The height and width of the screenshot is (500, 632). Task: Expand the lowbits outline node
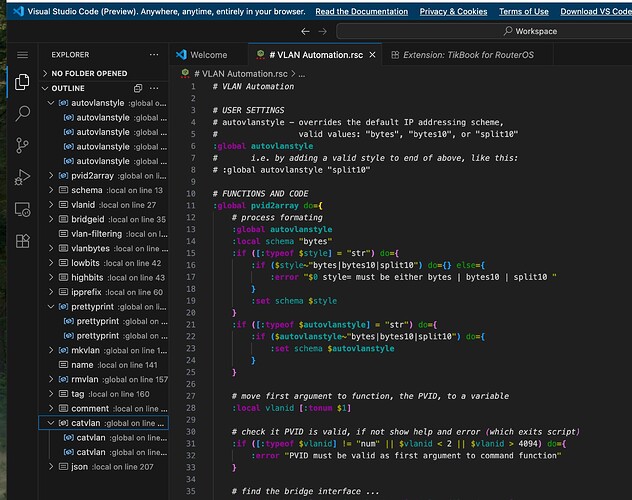pyautogui.click(x=51, y=263)
